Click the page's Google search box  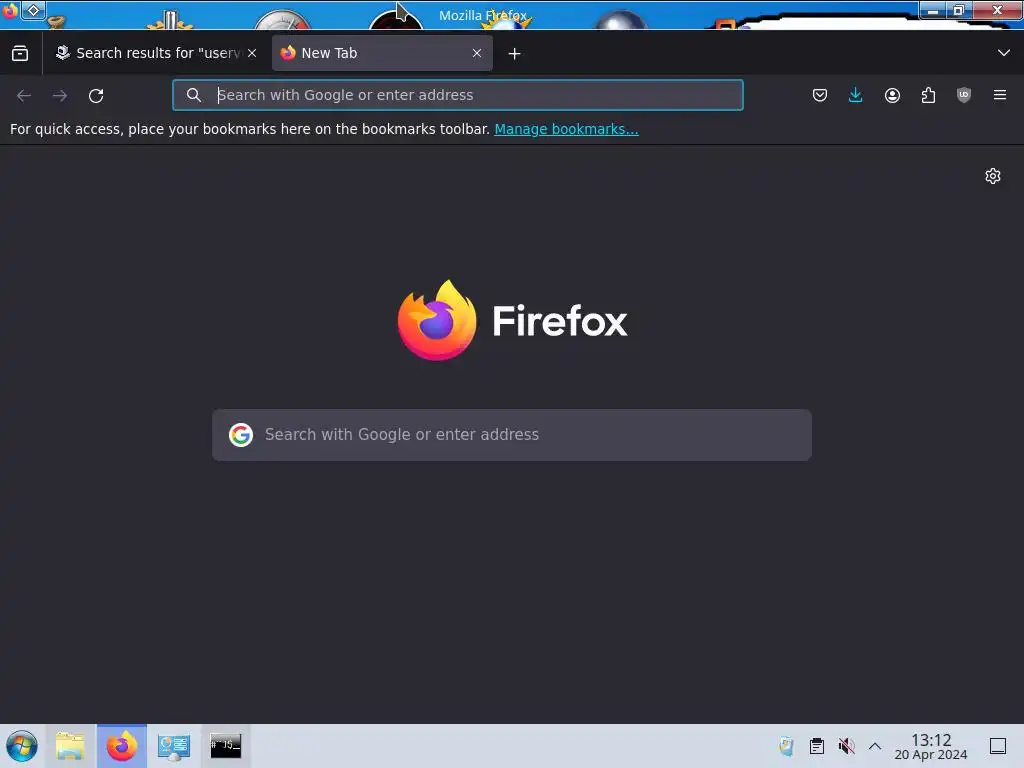tap(512, 435)
